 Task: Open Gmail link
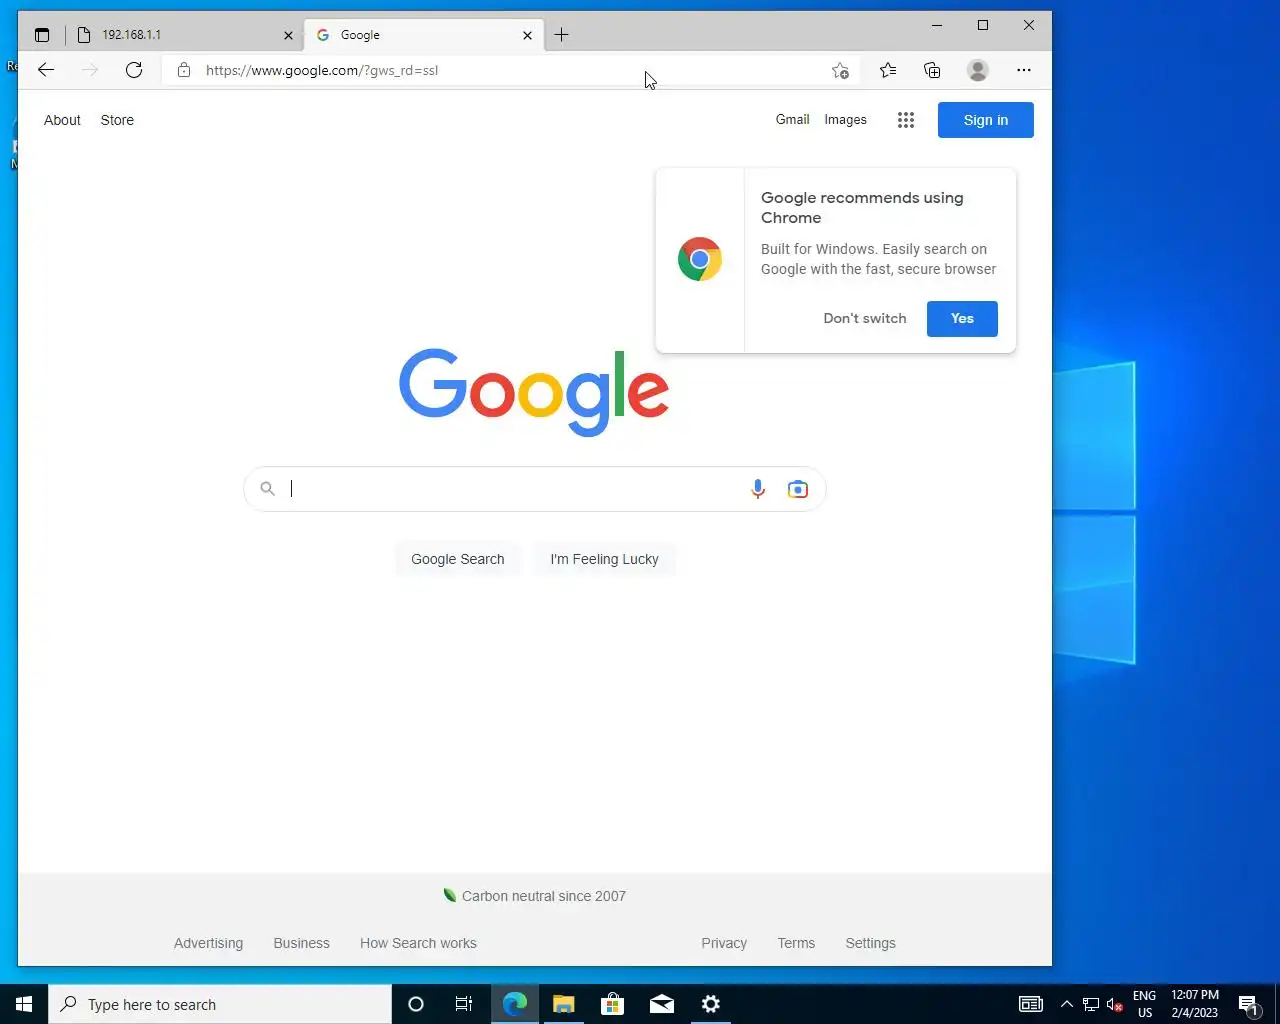point(792,119)
